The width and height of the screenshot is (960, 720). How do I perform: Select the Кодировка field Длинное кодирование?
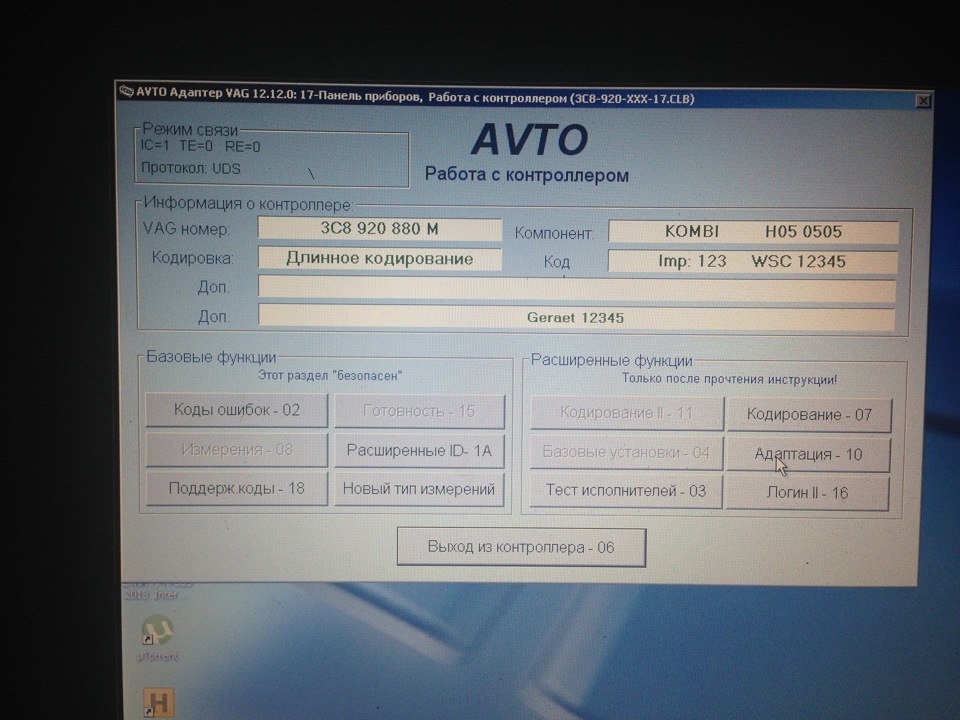tap(380, 258)
